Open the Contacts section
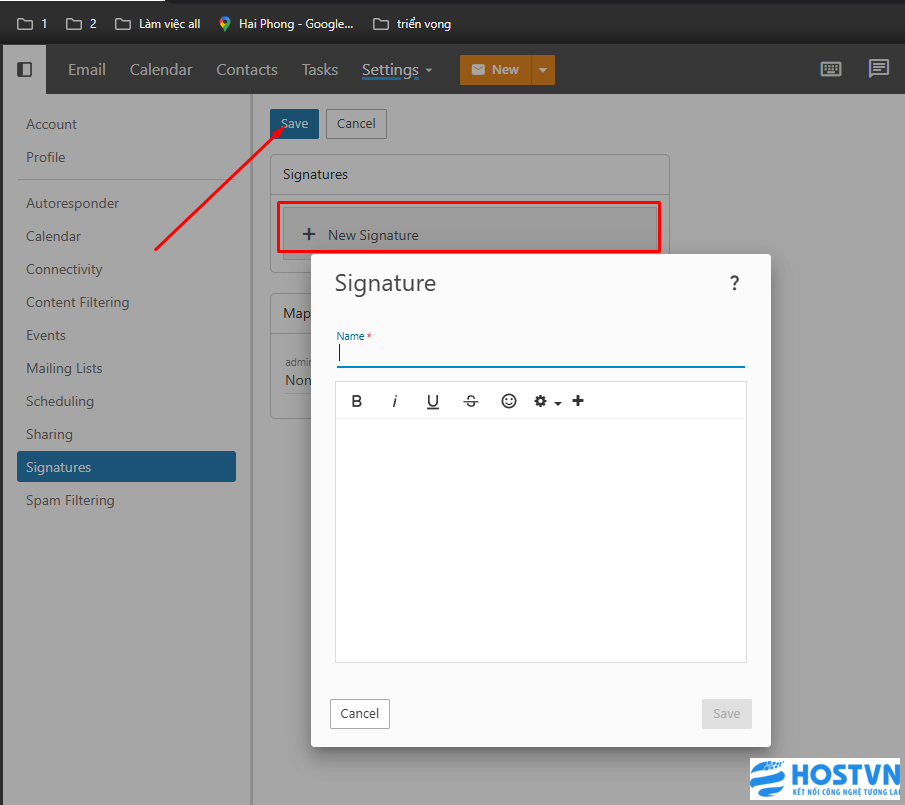The width and height of the screenshot is (905, 805). pos(247,70)
